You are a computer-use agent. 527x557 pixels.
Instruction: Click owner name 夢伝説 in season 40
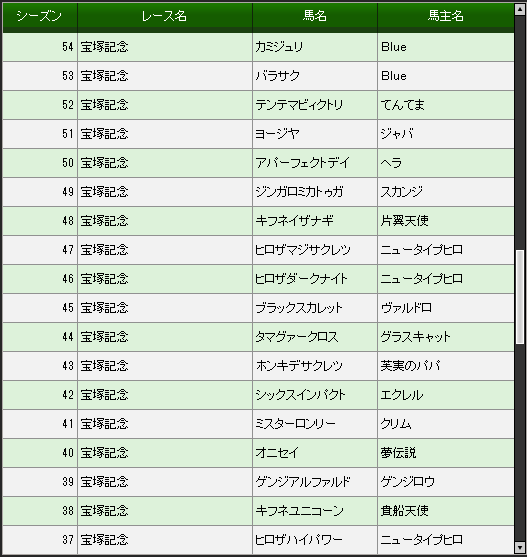click(398, 453)
